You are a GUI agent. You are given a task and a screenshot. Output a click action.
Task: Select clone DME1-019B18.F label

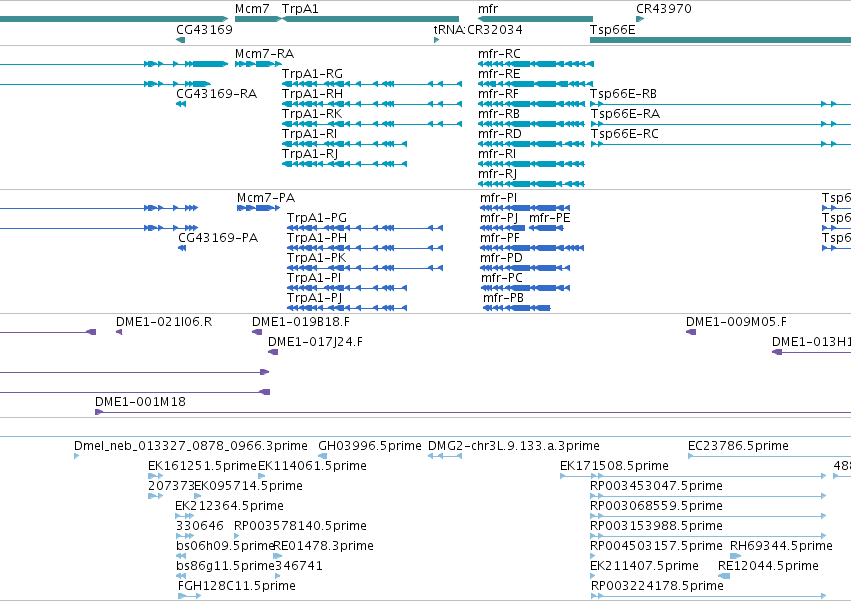[301, 321]
